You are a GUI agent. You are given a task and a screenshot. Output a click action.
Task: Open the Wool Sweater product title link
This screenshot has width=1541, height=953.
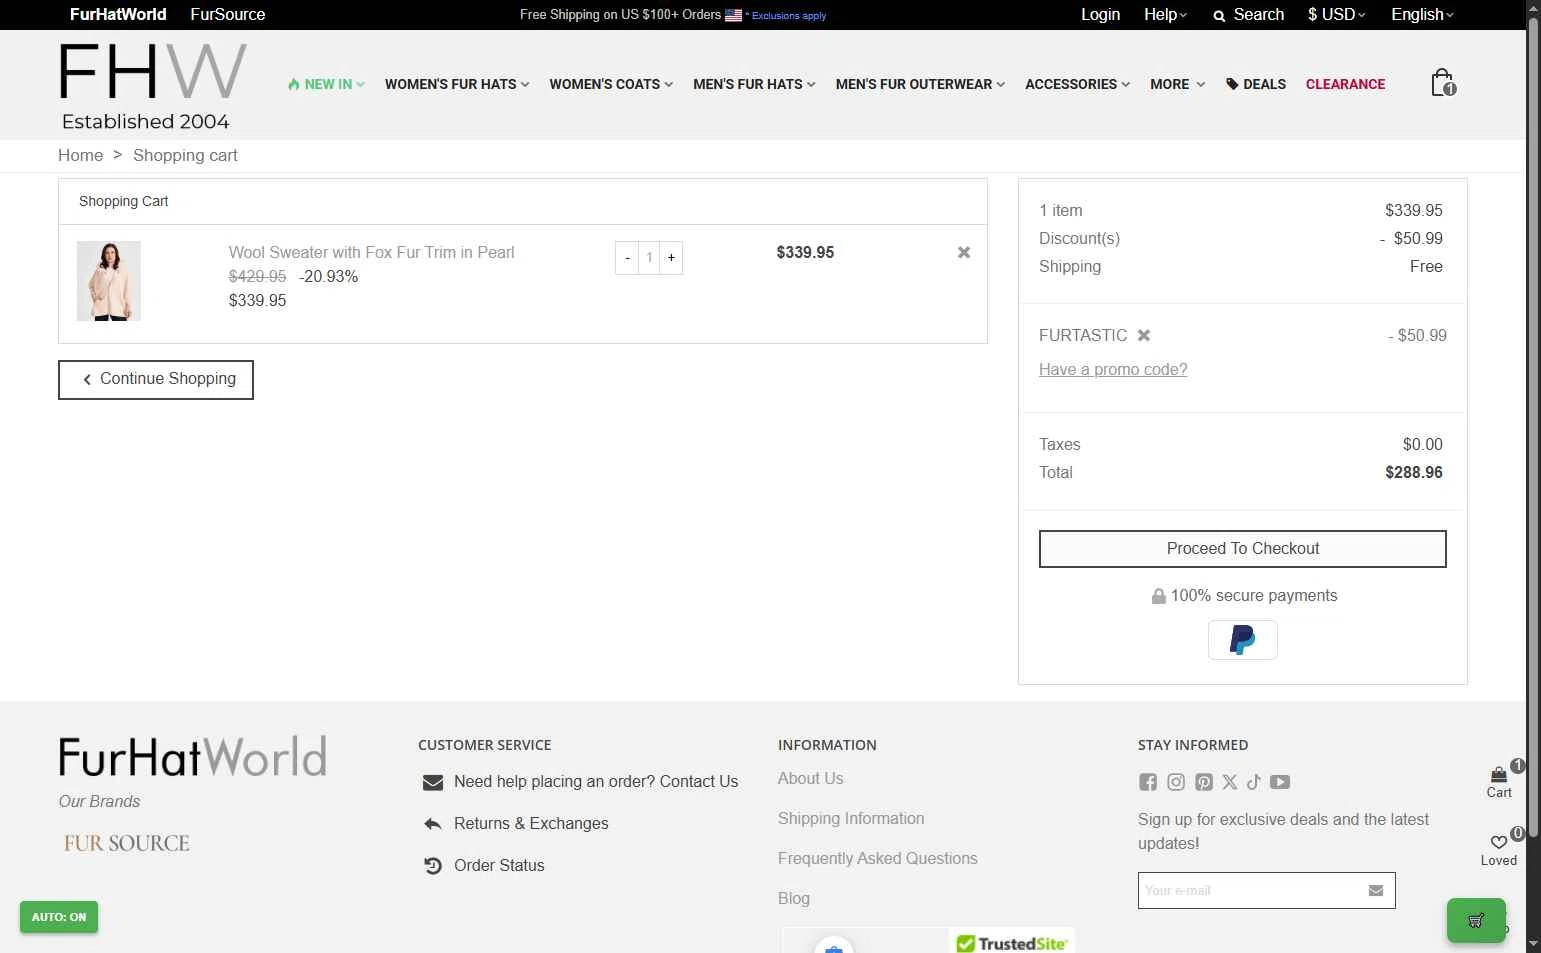click(x=371, y=253)
